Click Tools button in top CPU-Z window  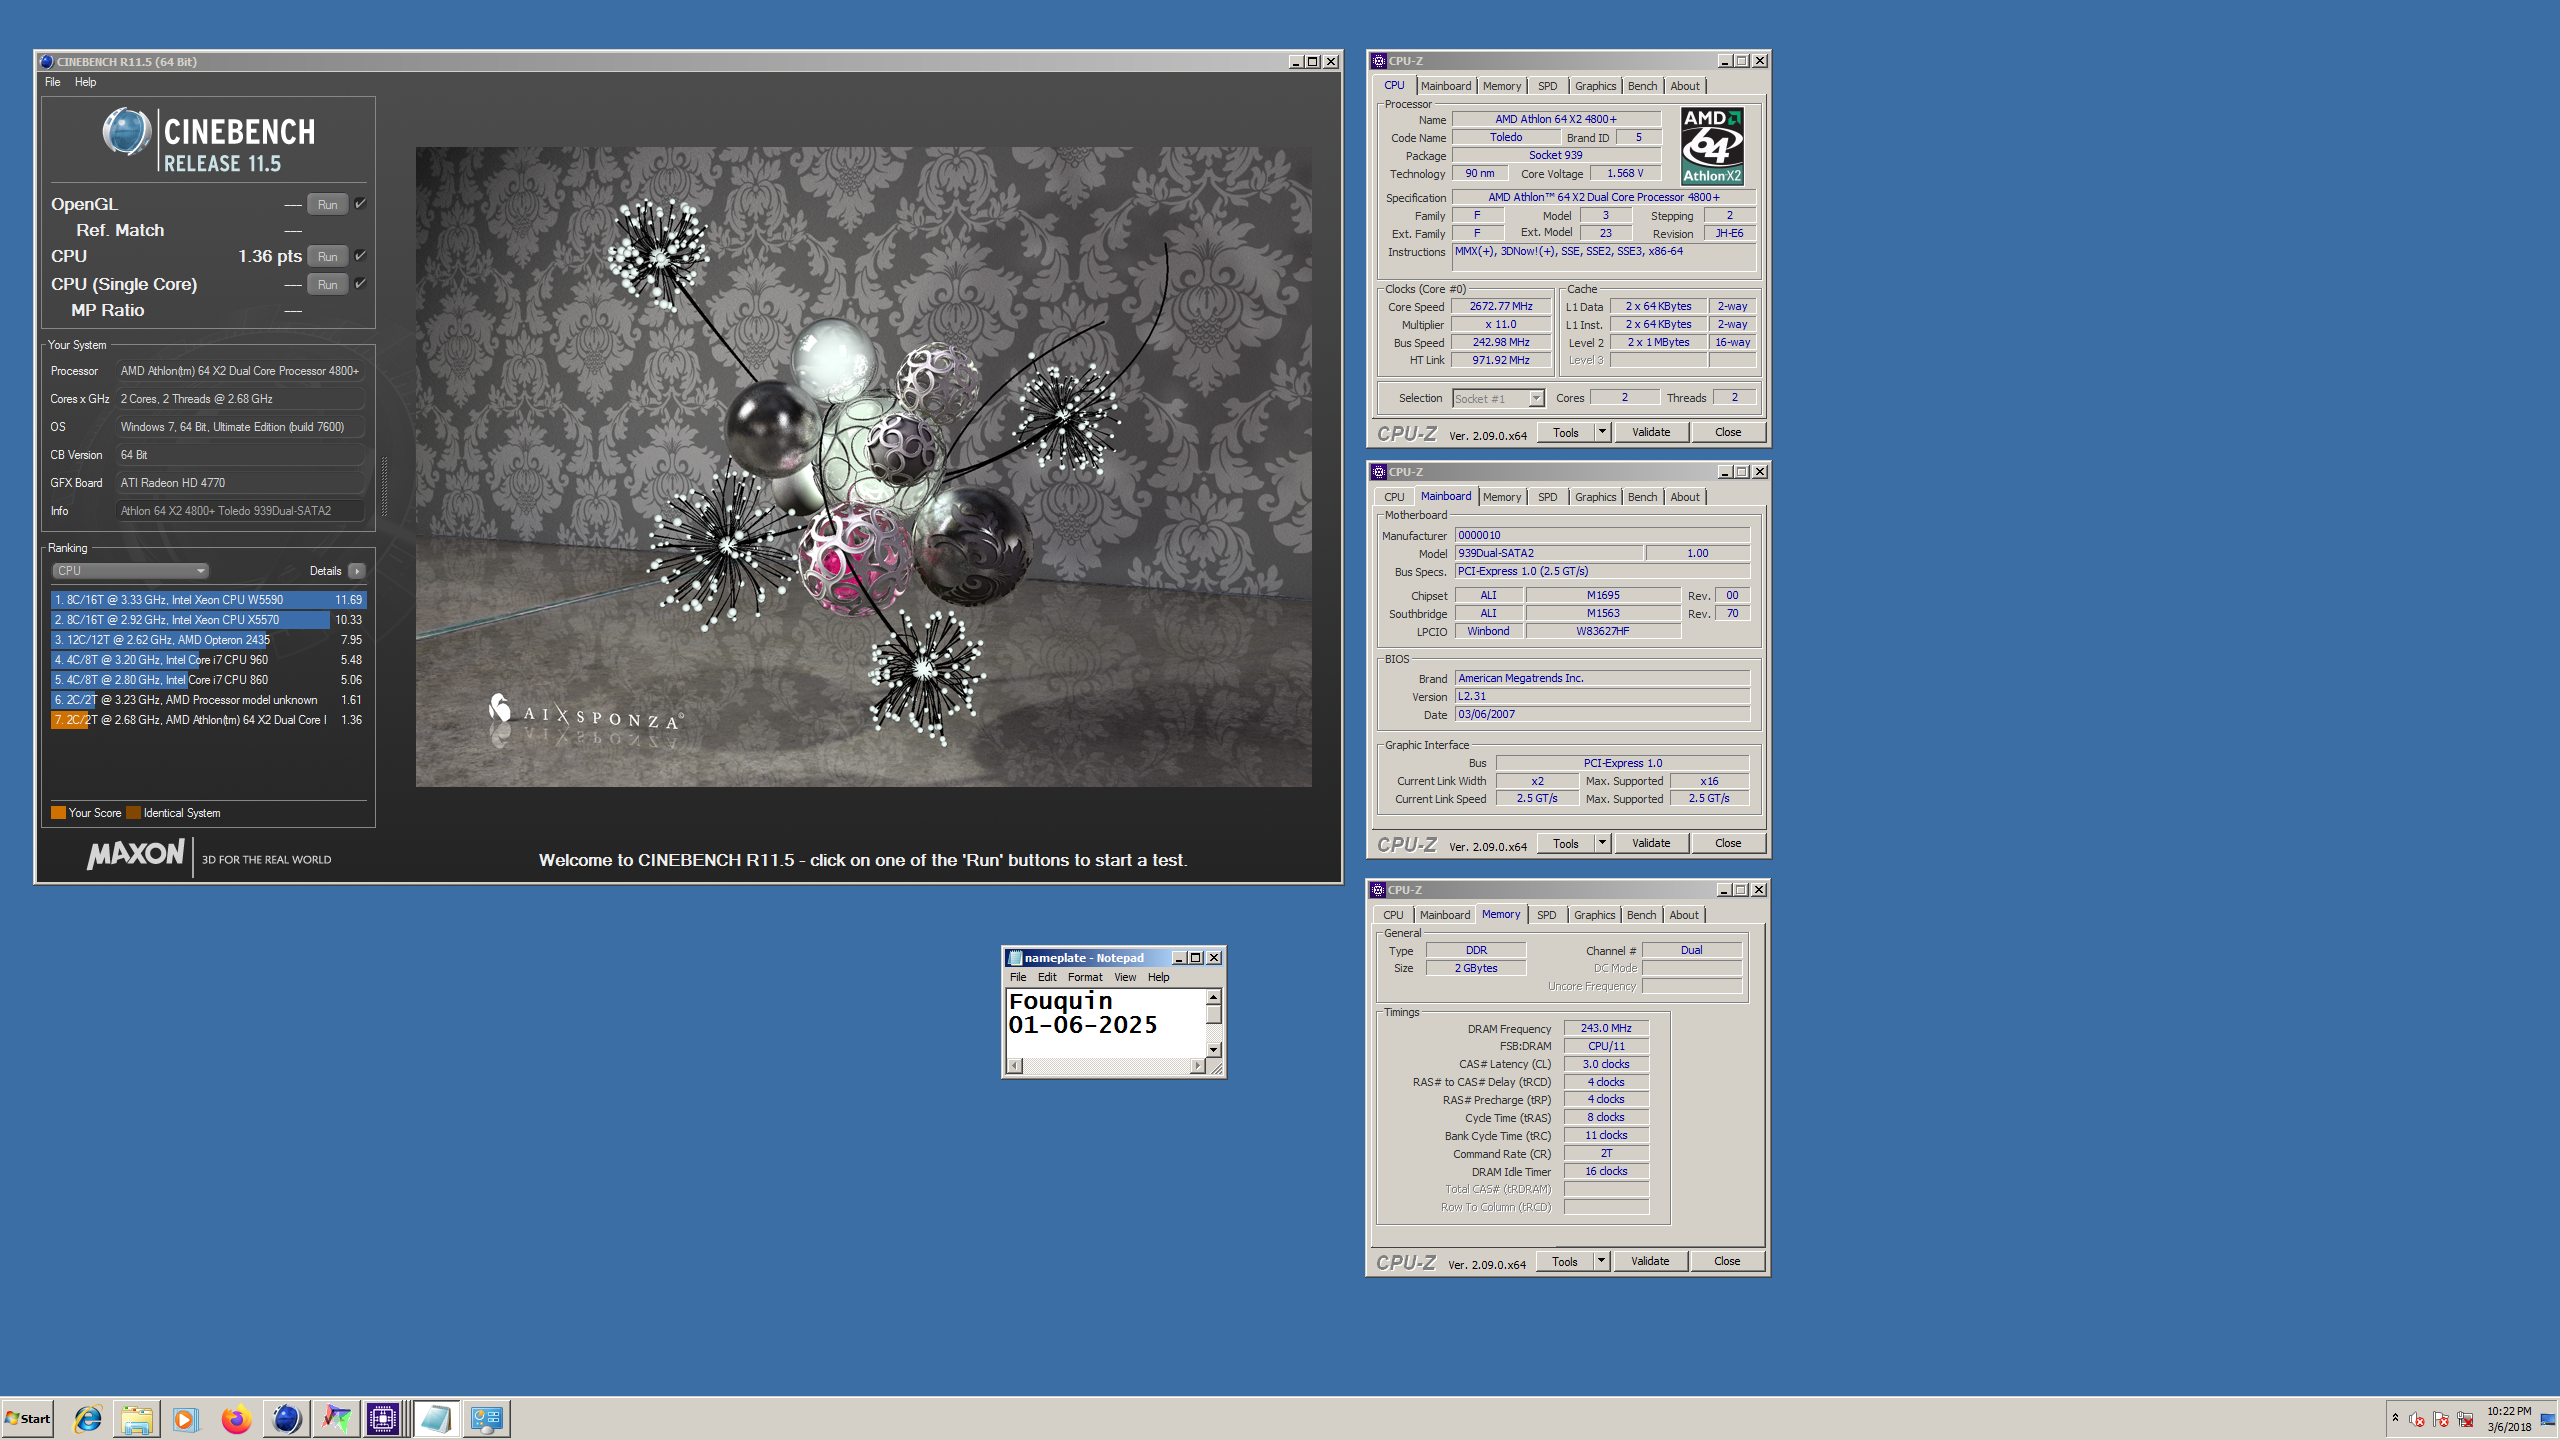click(x=1566, y=432)
